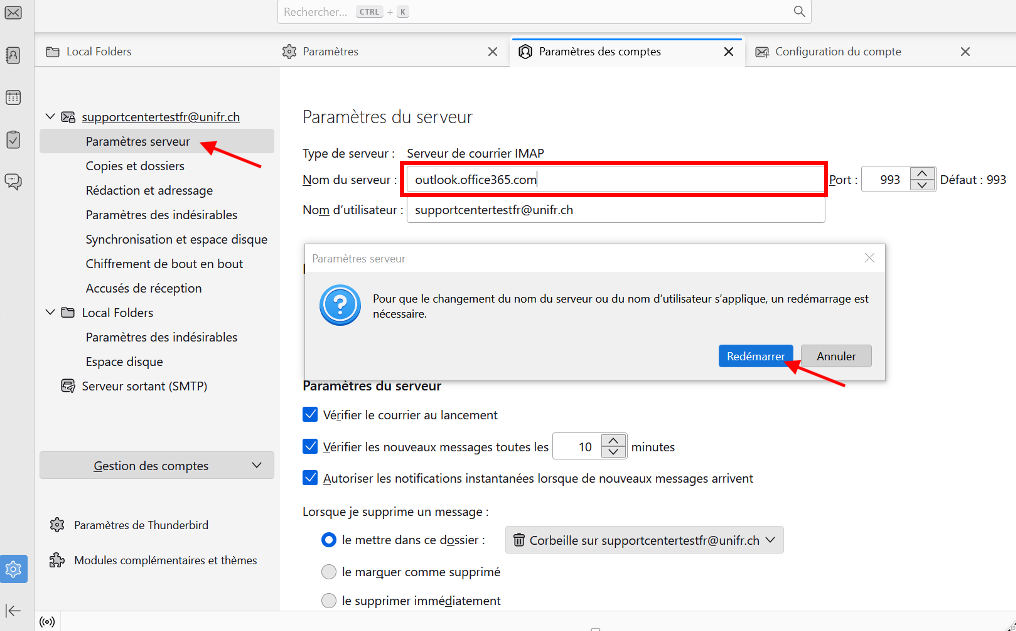Open the Mail space icon
The width and height of the screenshot is (1016, 631).
click(x=13, y=12)
